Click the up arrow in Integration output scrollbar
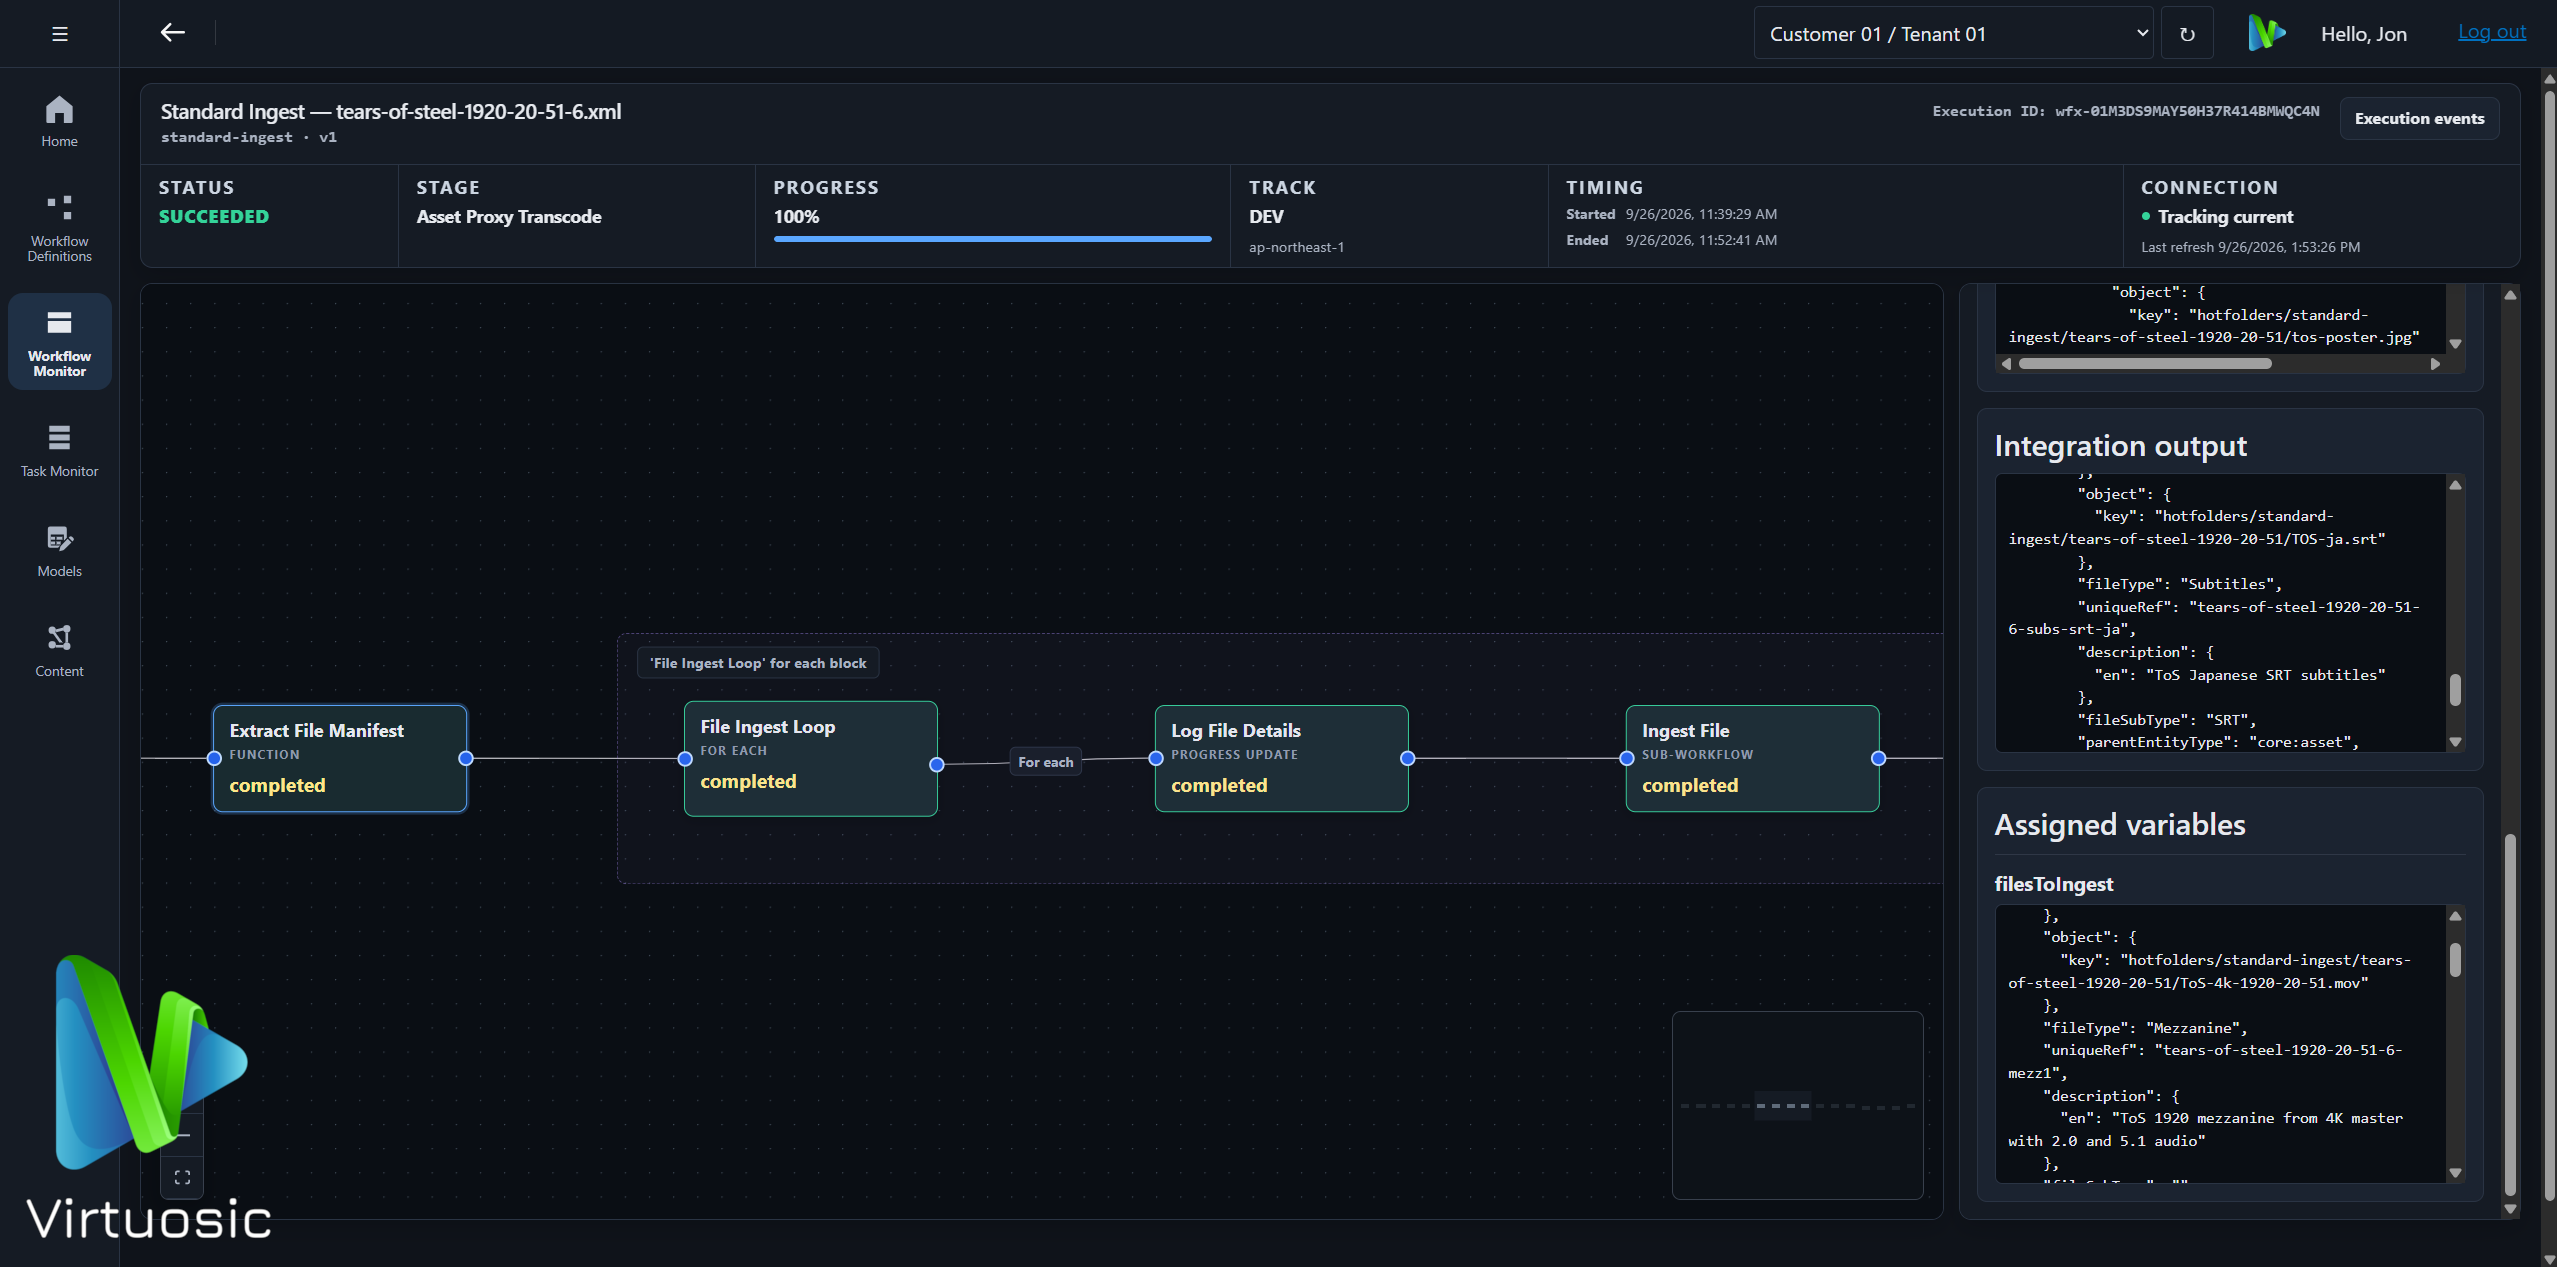The height and width of the screenshot is (1267, 2557). coord(2455,485)
